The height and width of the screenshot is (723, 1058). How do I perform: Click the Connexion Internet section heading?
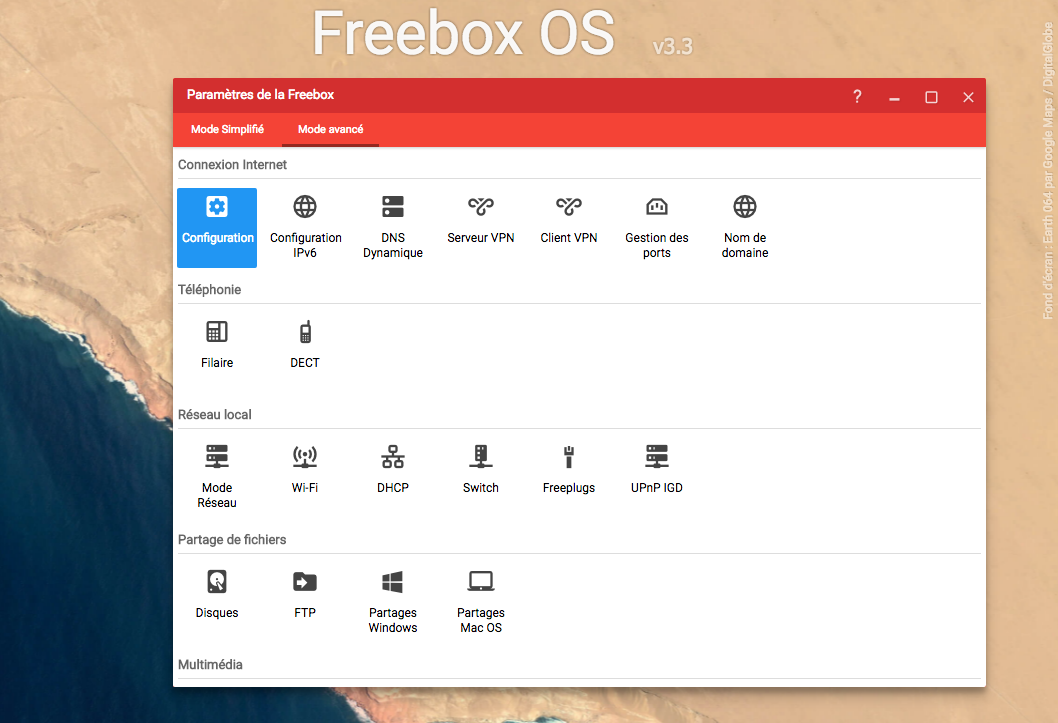[x=232, y=165]
